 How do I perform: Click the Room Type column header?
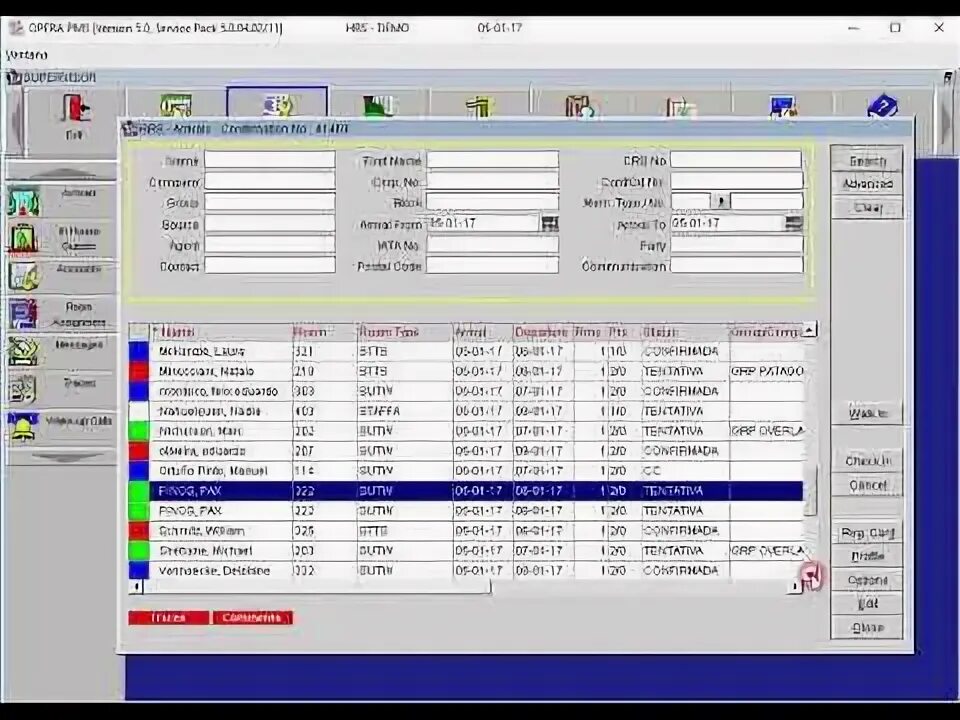point(404,332)
